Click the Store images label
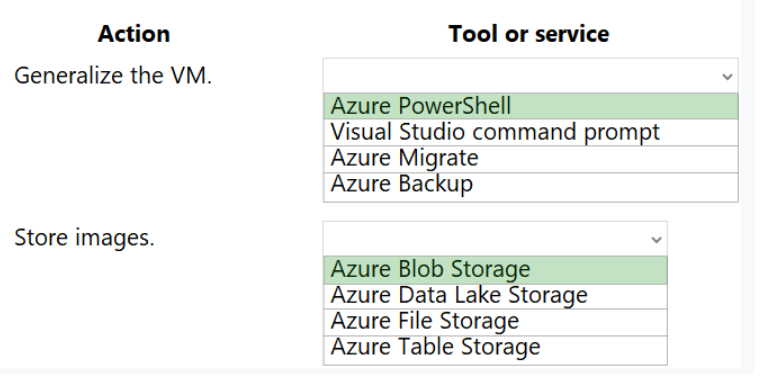This screenshot has height=377, width=768. [84, 238]
